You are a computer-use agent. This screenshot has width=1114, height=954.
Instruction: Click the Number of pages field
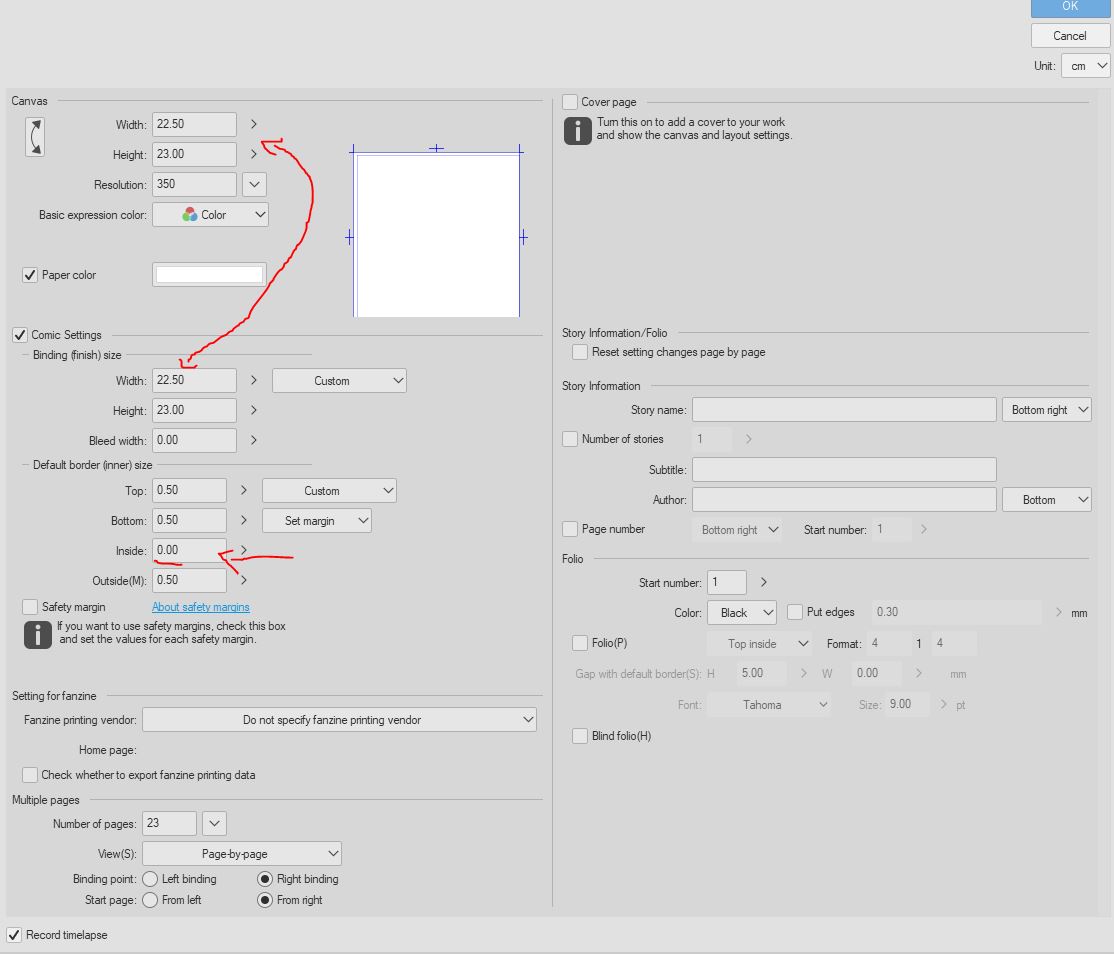click(169, 823)
